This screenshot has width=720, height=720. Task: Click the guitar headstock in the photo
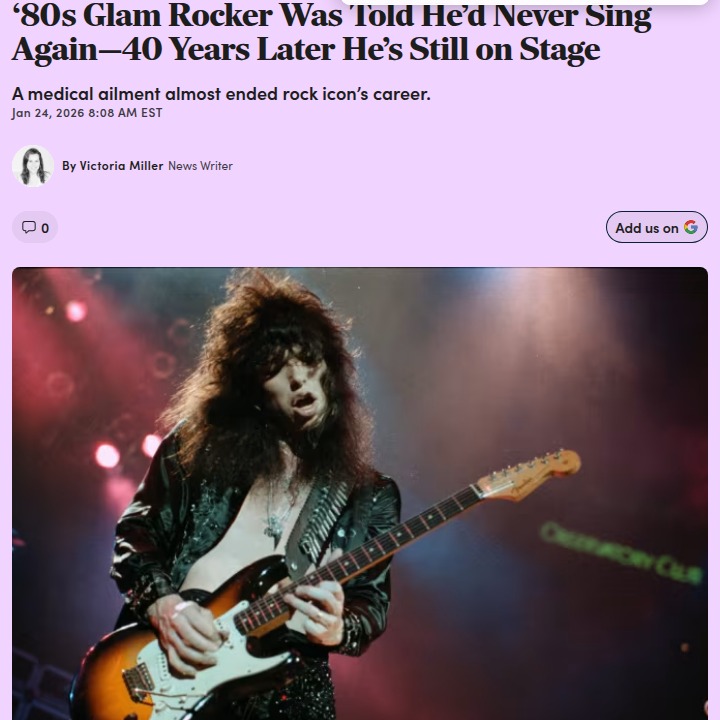[529, 475]
